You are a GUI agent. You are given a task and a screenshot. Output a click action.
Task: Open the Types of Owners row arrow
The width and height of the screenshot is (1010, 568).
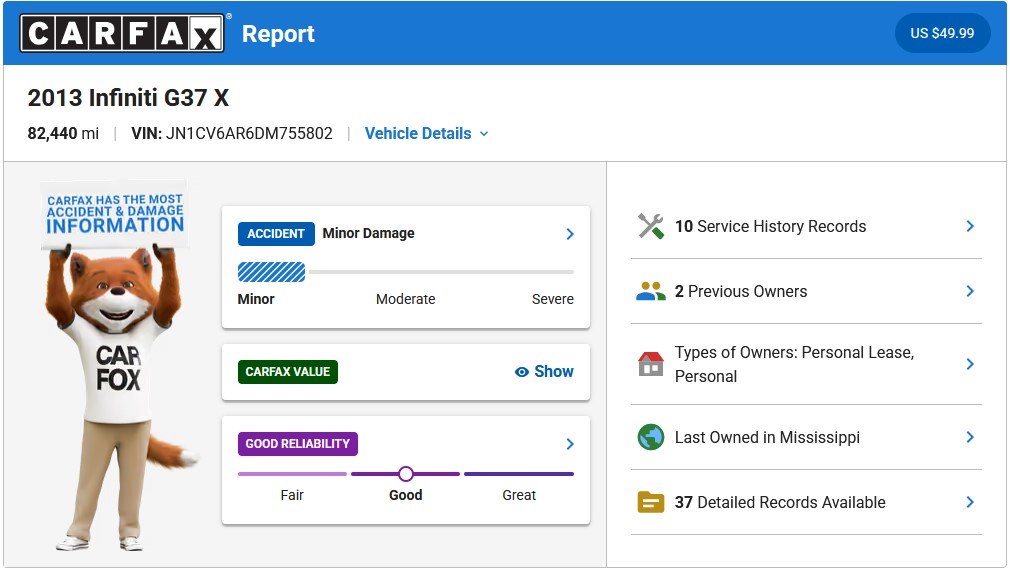pos(970,364)
